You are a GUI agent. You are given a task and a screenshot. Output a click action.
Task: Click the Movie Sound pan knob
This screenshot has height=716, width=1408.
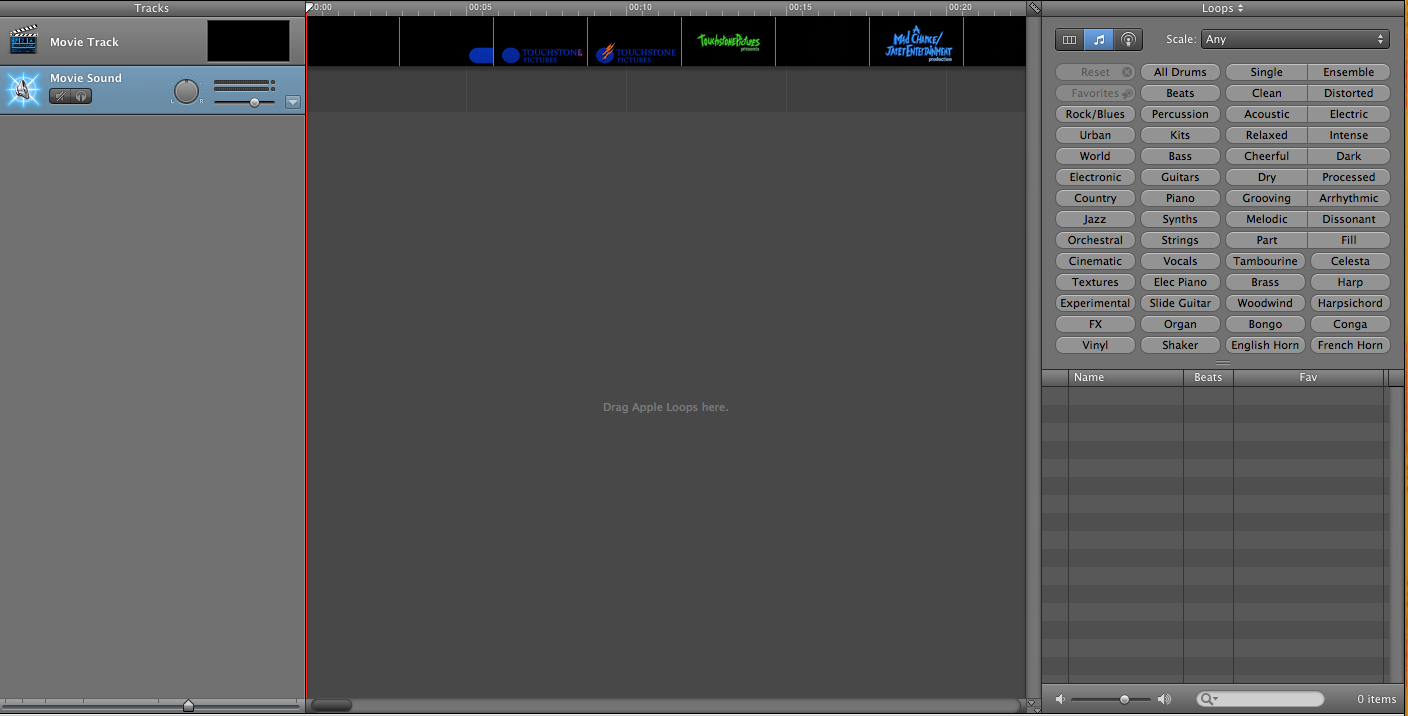pos(187,91)
